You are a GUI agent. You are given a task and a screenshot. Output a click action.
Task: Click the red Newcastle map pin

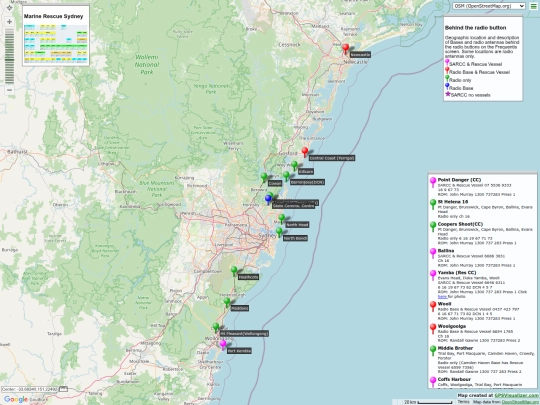(345, 49)
